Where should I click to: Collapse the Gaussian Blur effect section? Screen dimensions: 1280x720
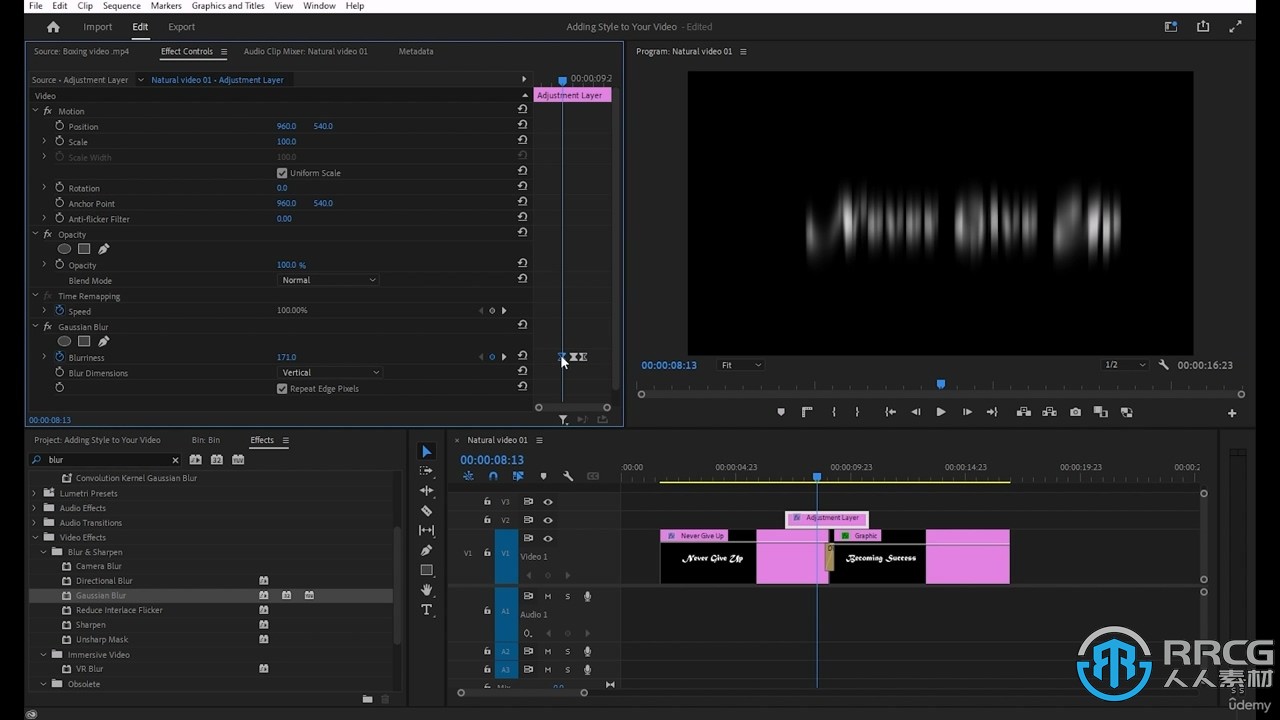[x=36, y=327]
